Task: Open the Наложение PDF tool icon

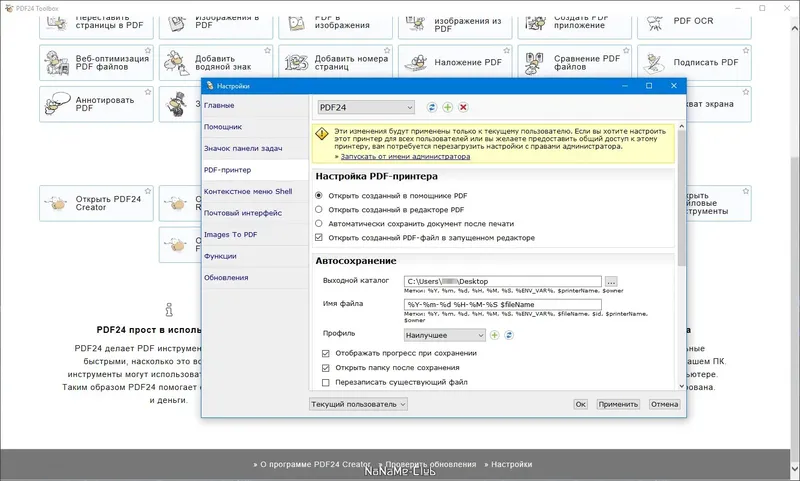Action: click(416, 63)
